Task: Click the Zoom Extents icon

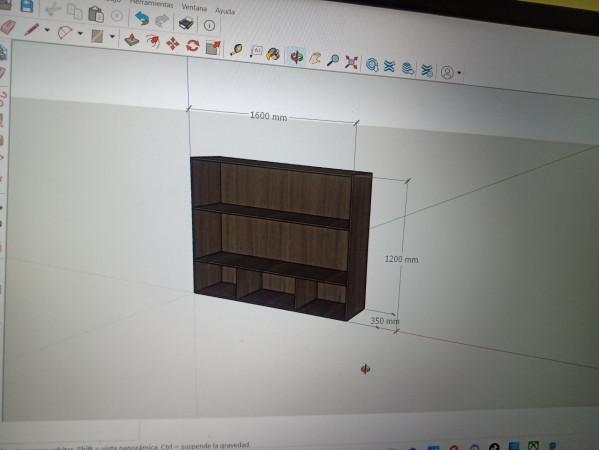Action: 351,62
